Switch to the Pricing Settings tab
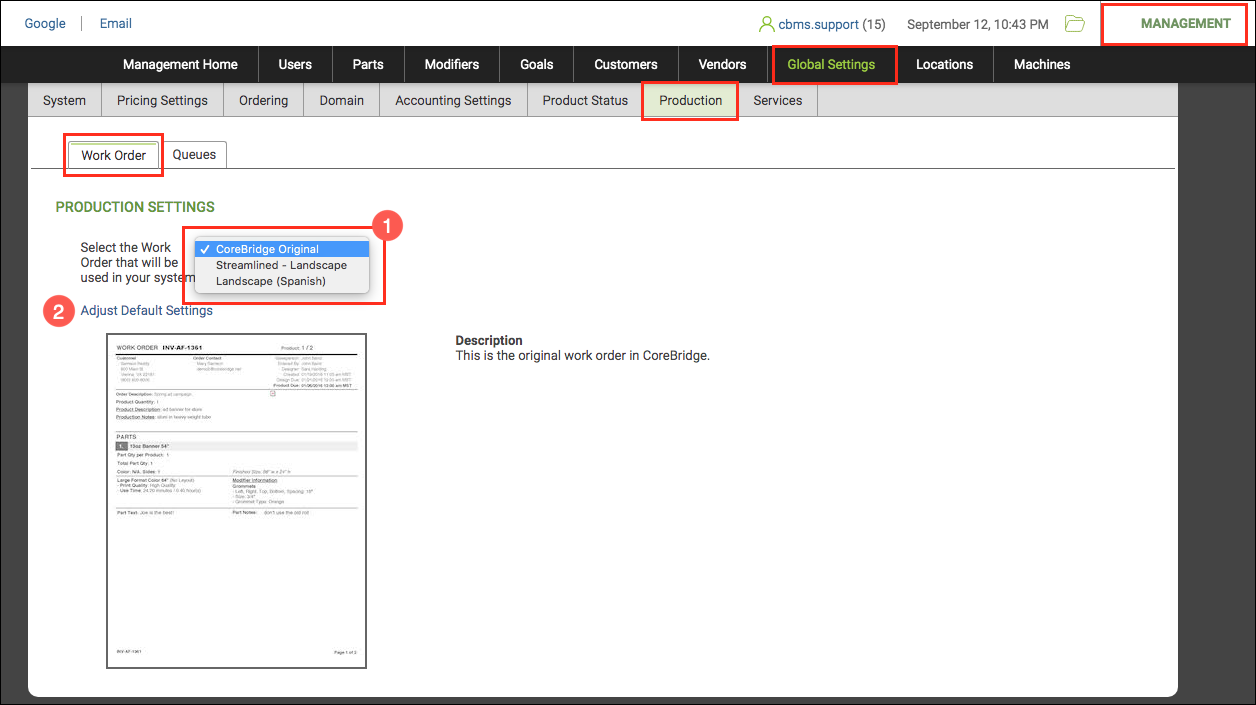 pyautogui.click(x=162, y=100)
